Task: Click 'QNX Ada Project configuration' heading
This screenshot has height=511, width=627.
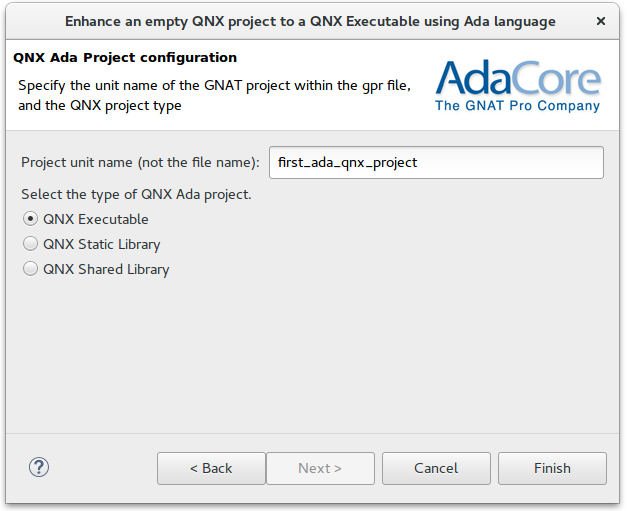Action: (125, 58)
